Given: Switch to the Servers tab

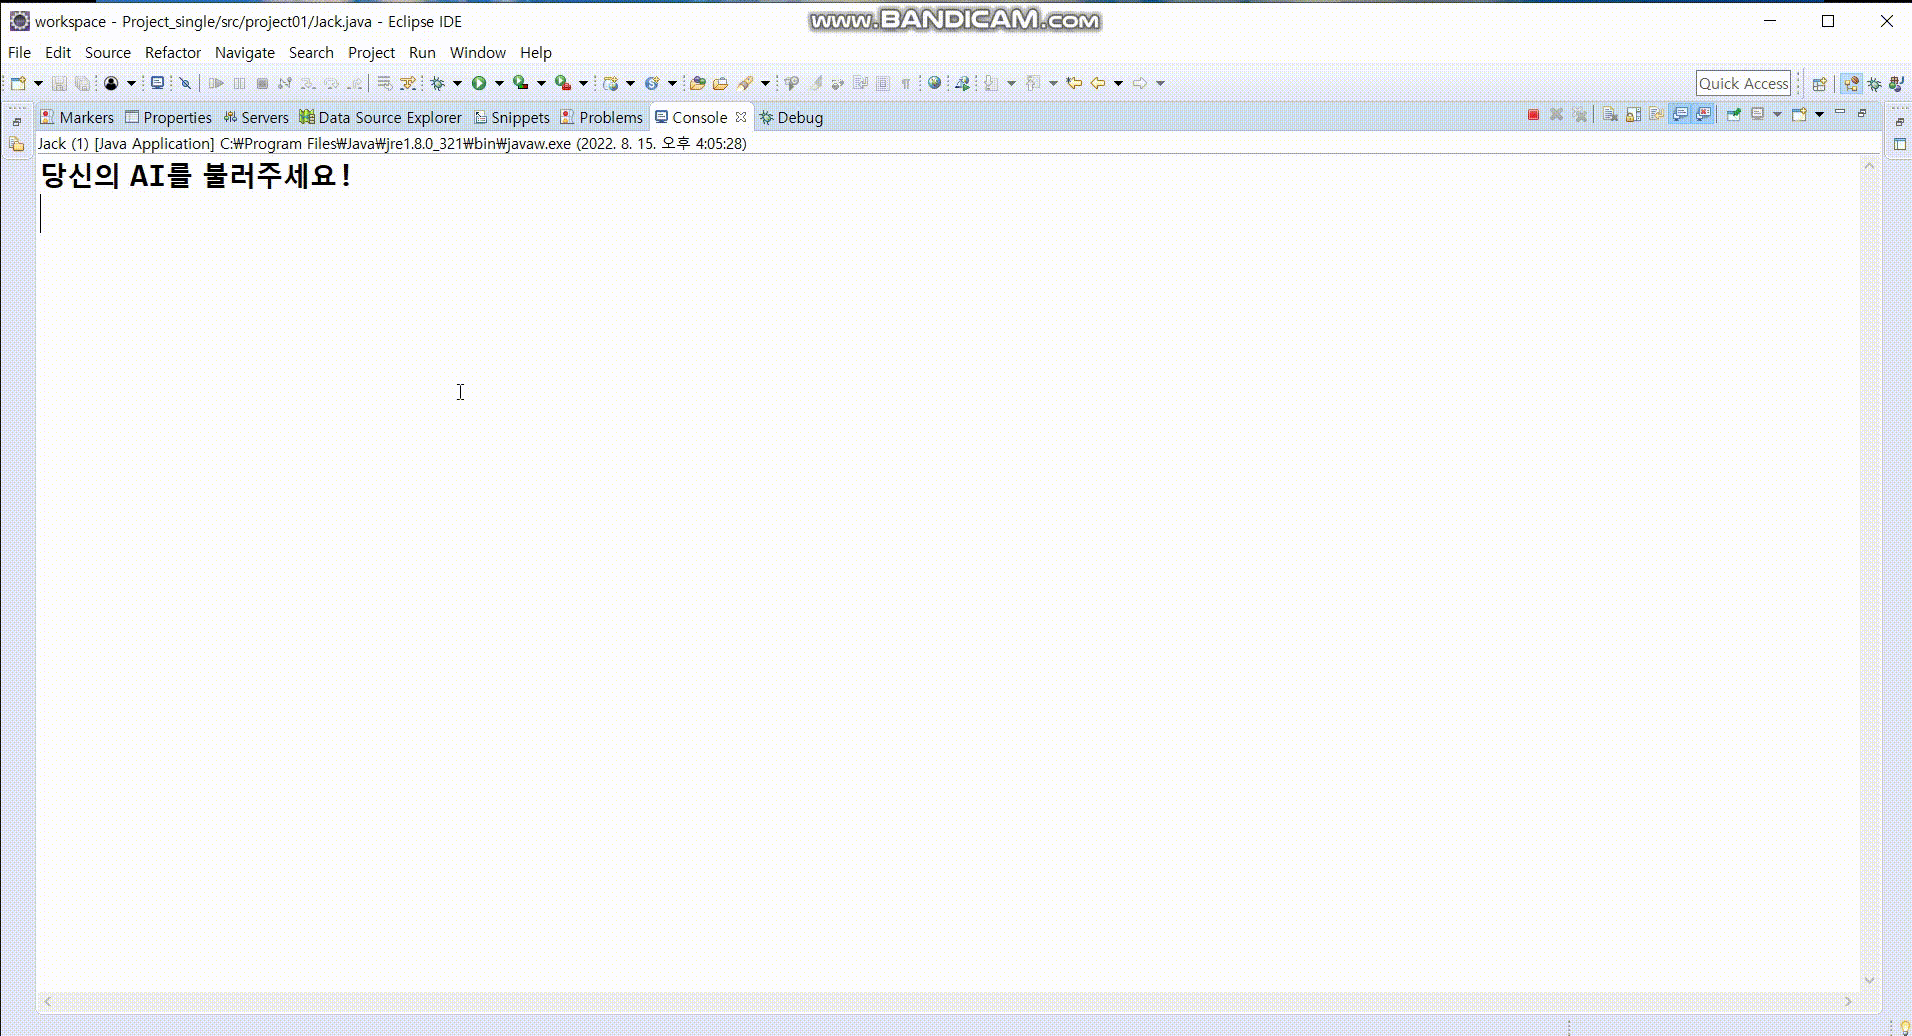Looking at the screenshot, I should click(256, 117).
